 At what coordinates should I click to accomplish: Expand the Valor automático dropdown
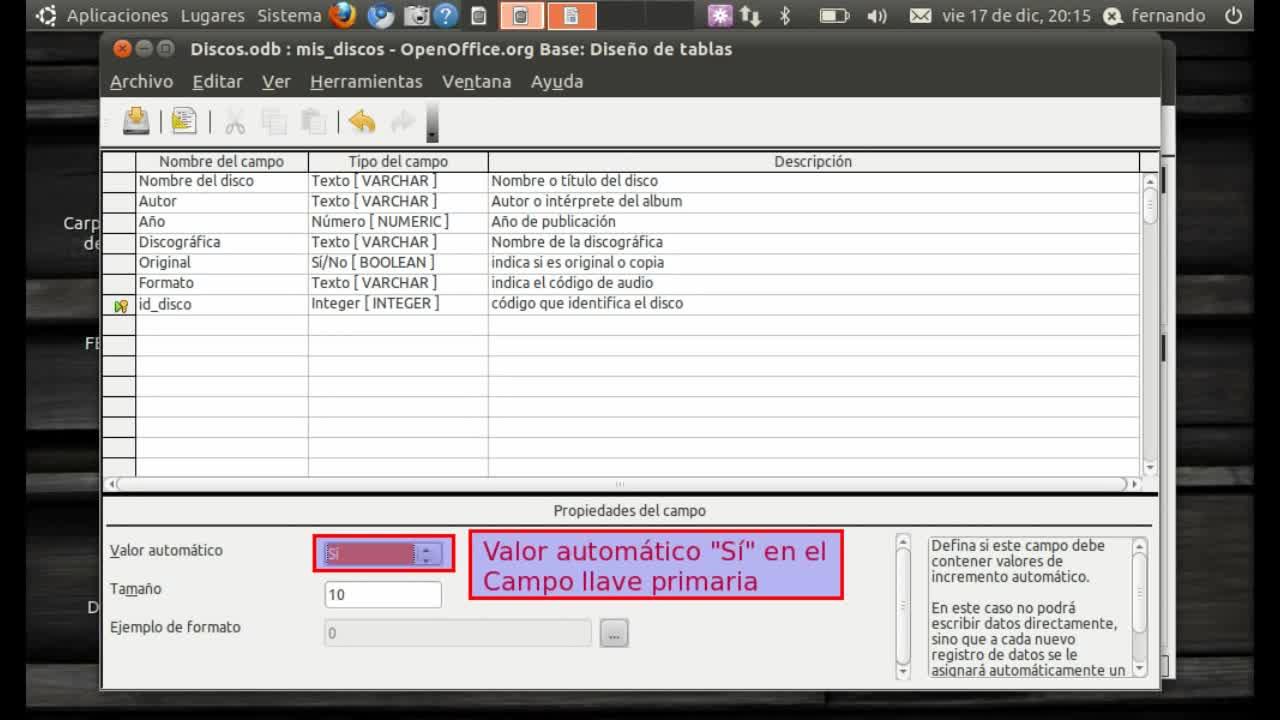coord(428,553)
